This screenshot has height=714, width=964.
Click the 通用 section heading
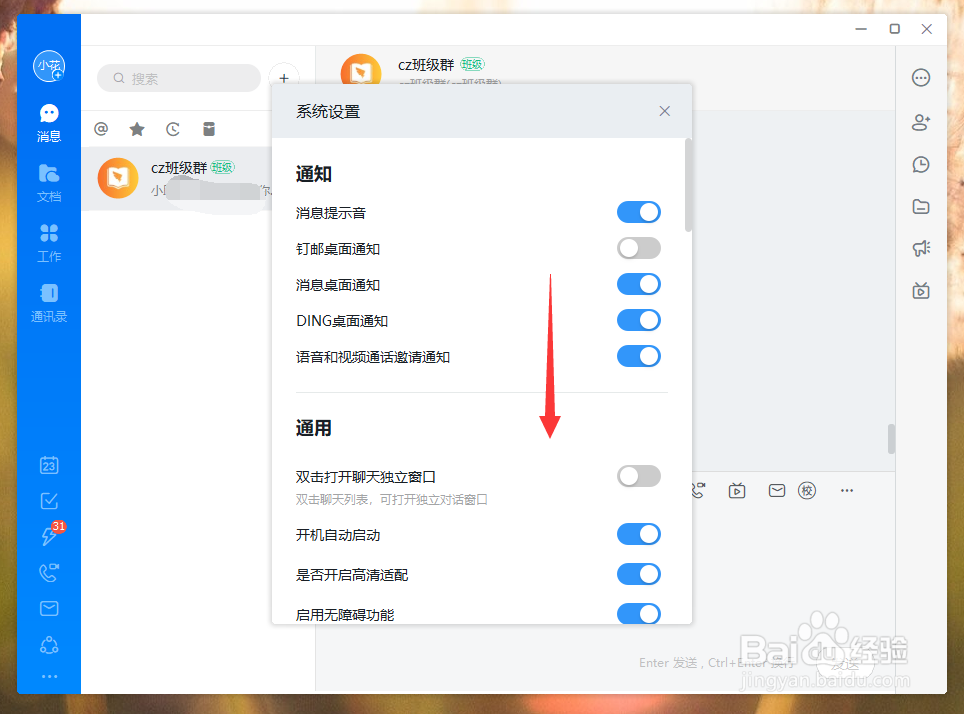(314, 428)
